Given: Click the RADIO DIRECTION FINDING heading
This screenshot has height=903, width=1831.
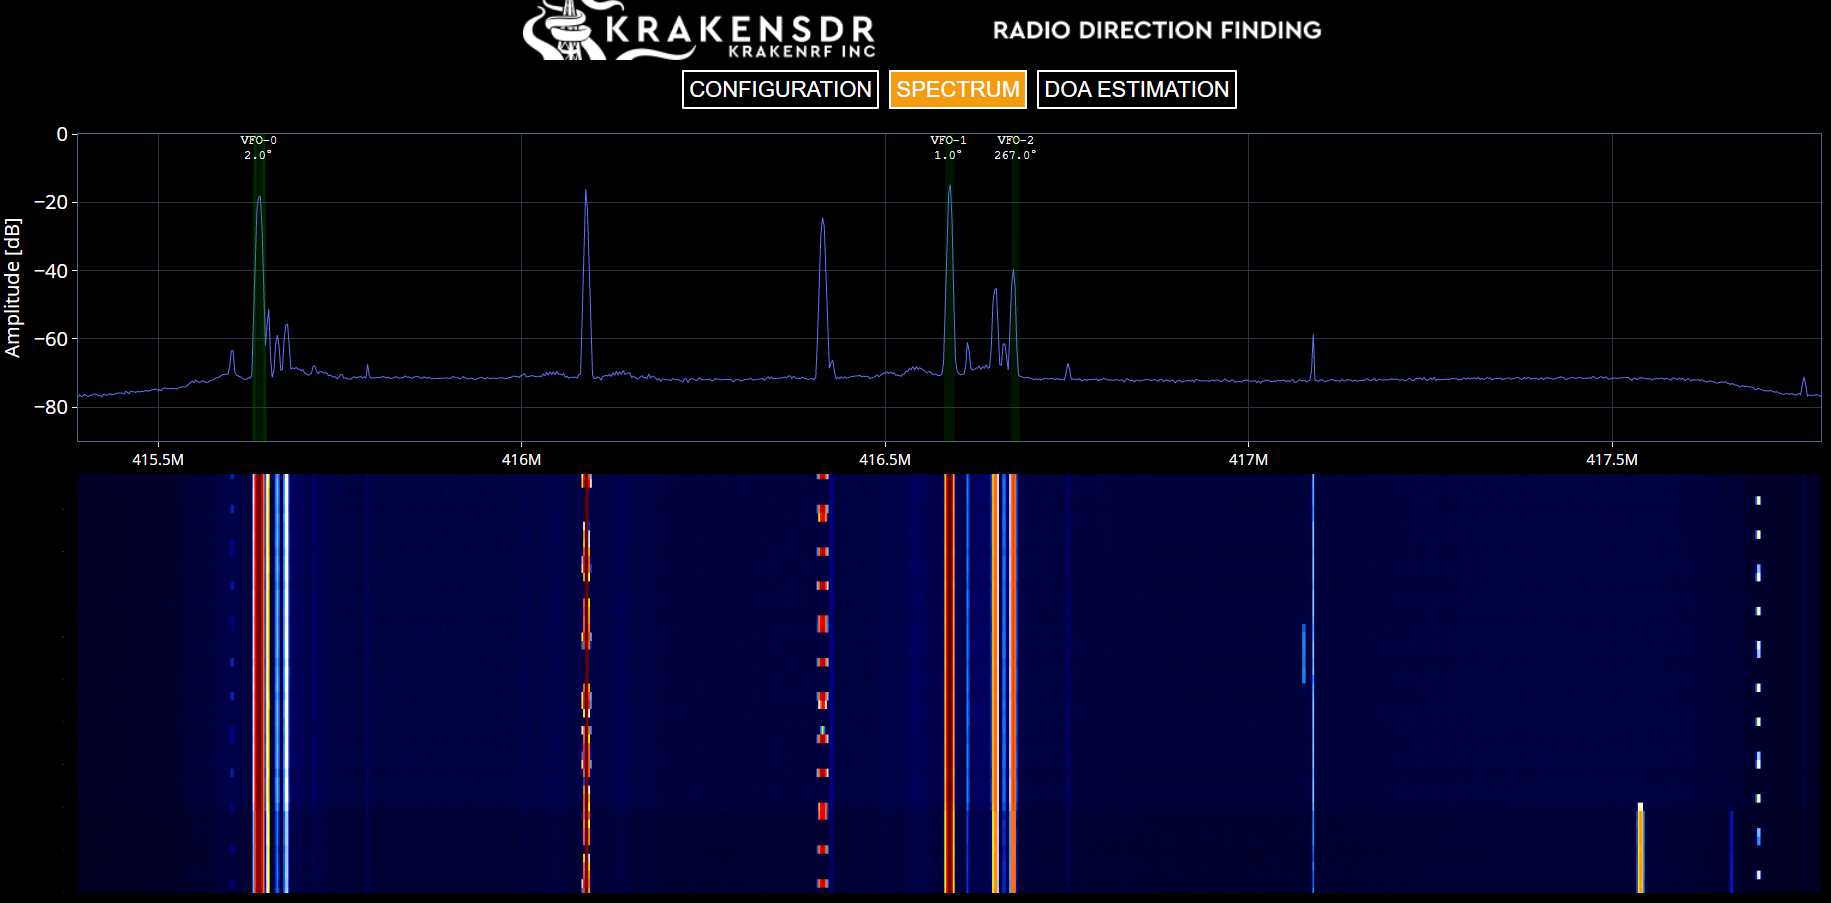Looking at the screenshot, I should 1157,30.
